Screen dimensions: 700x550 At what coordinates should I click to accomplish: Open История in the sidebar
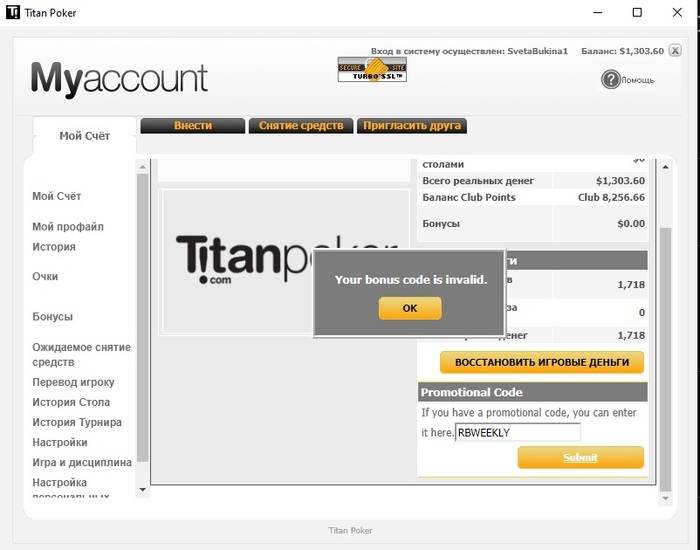click(x=54, y=247)
